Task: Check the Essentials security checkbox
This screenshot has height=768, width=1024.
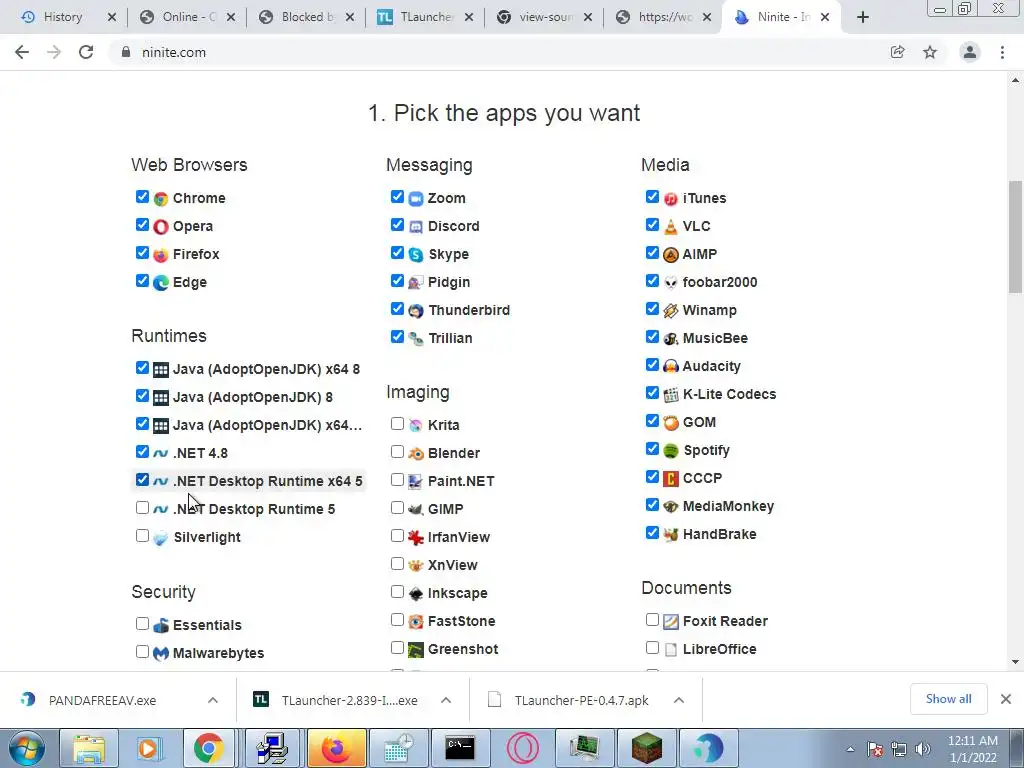Action: click(142, 624)
